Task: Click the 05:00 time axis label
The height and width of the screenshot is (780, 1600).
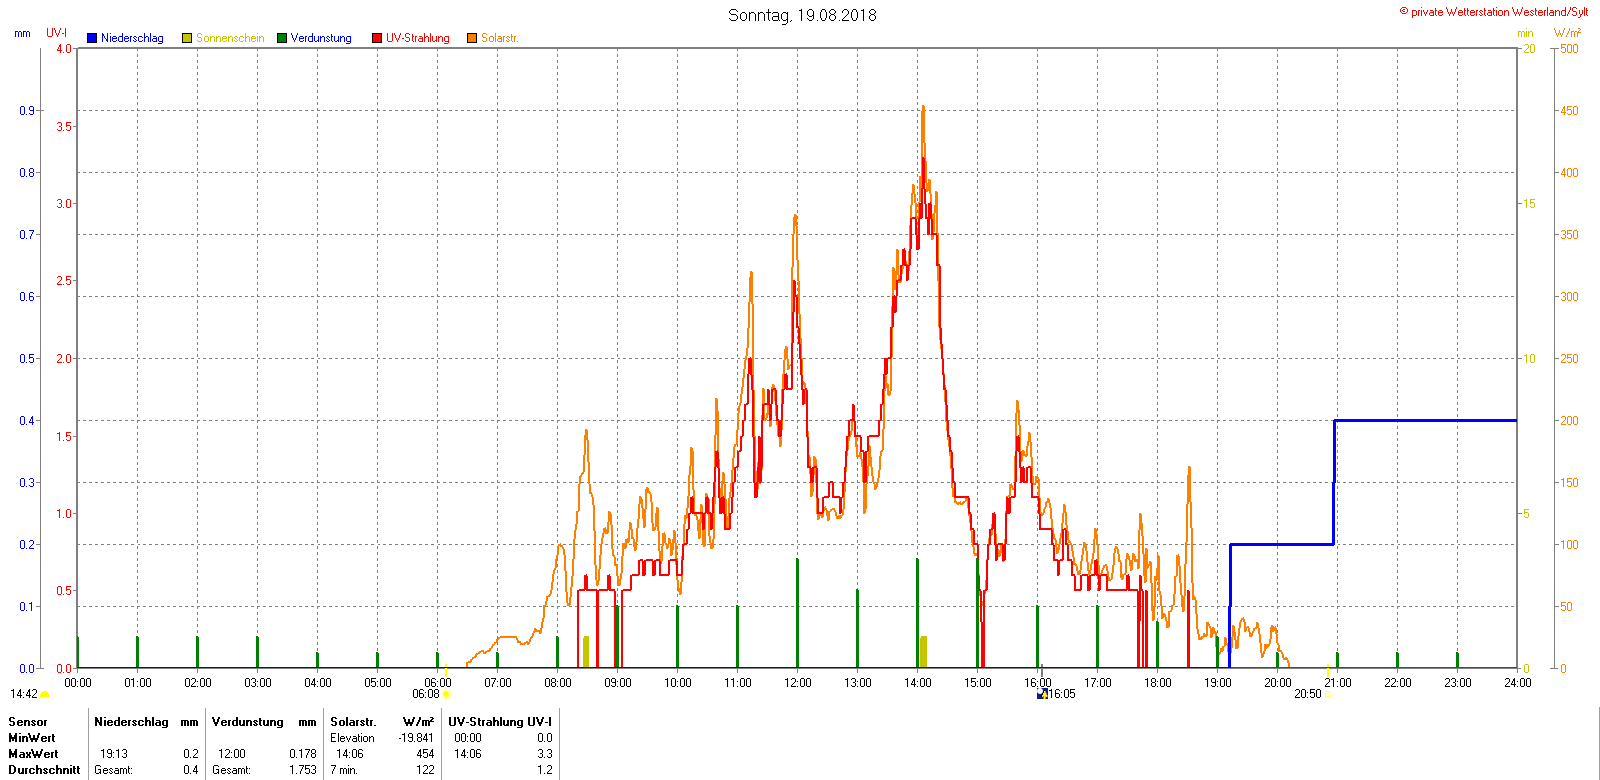Action: click(x=378, y=683)
